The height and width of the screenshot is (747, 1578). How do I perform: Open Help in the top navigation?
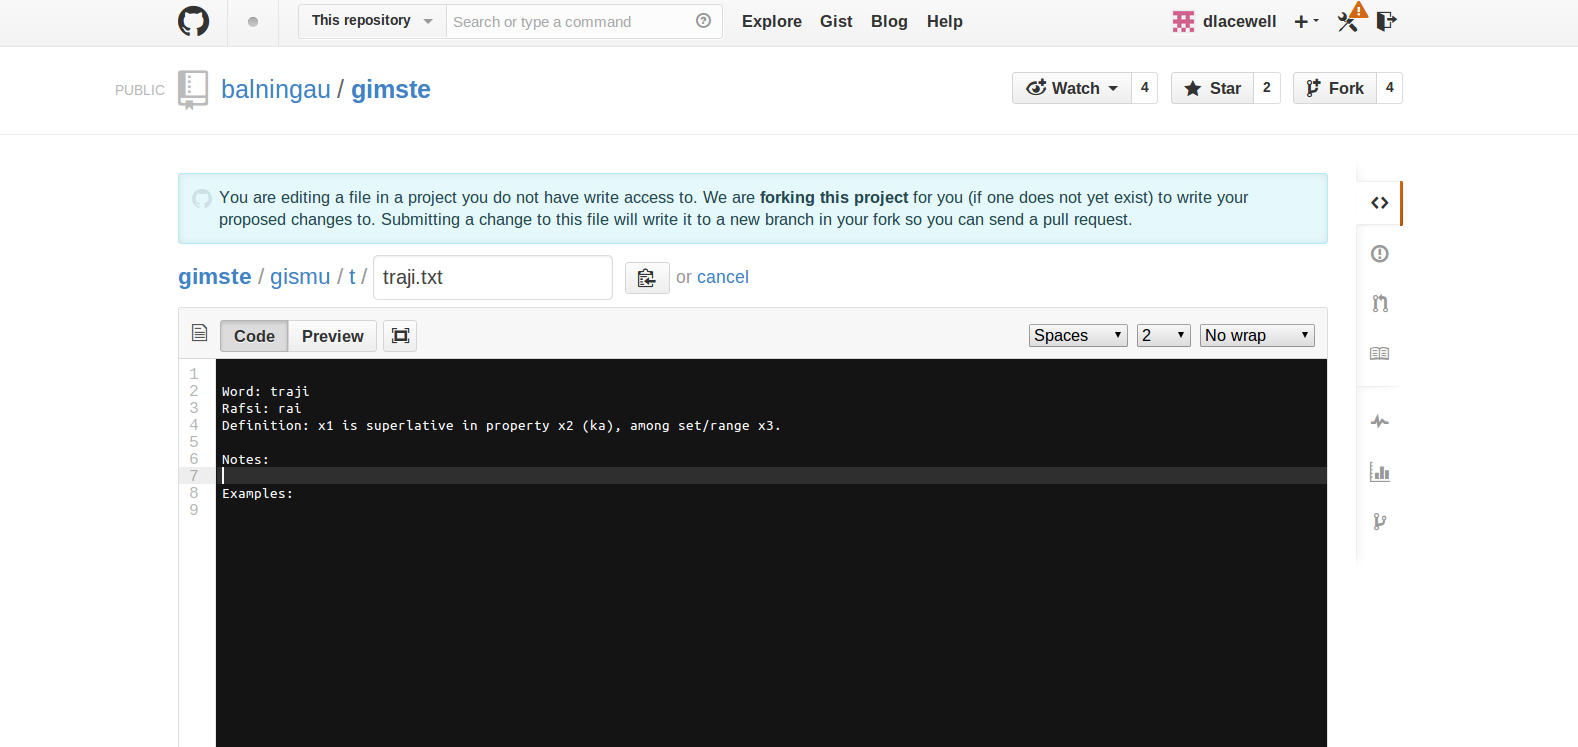(945, 21)
